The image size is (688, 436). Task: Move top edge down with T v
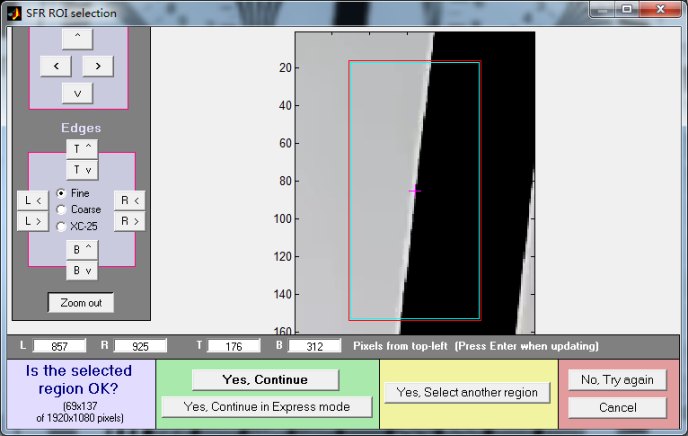(x=81, y=170)
